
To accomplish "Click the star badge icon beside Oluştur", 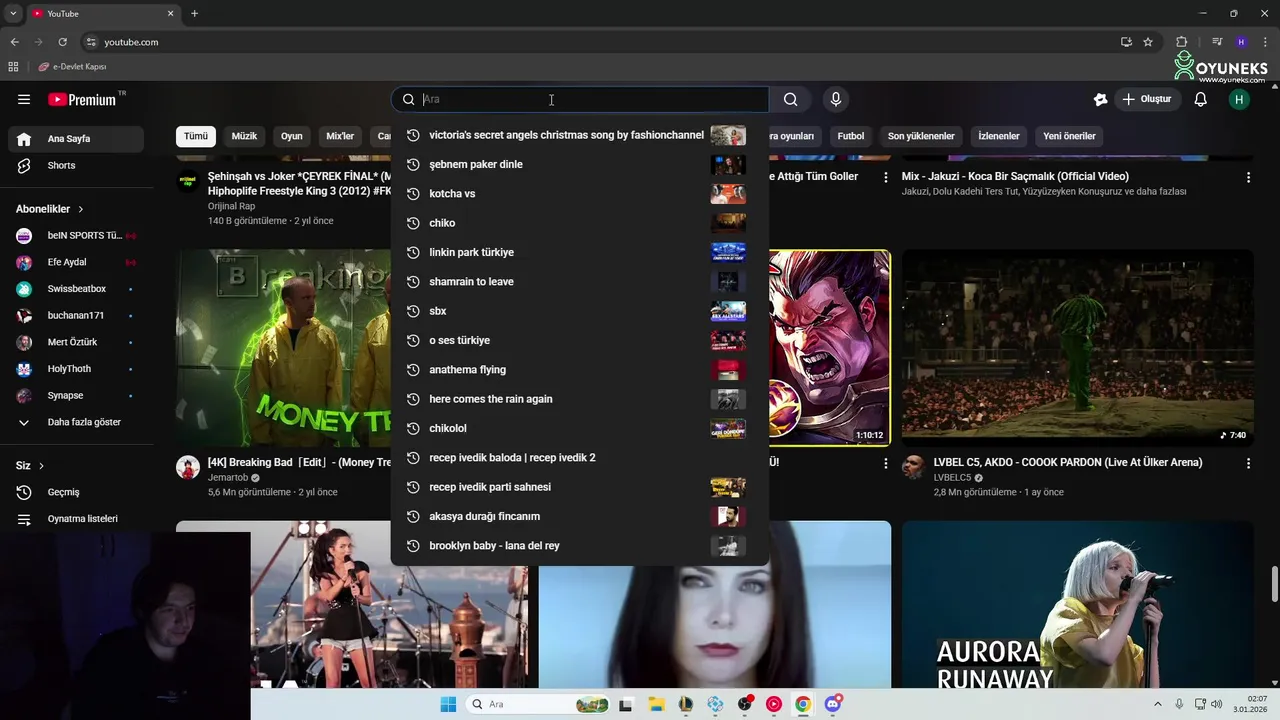I will pyautogui.click(x=1101, y=99).
